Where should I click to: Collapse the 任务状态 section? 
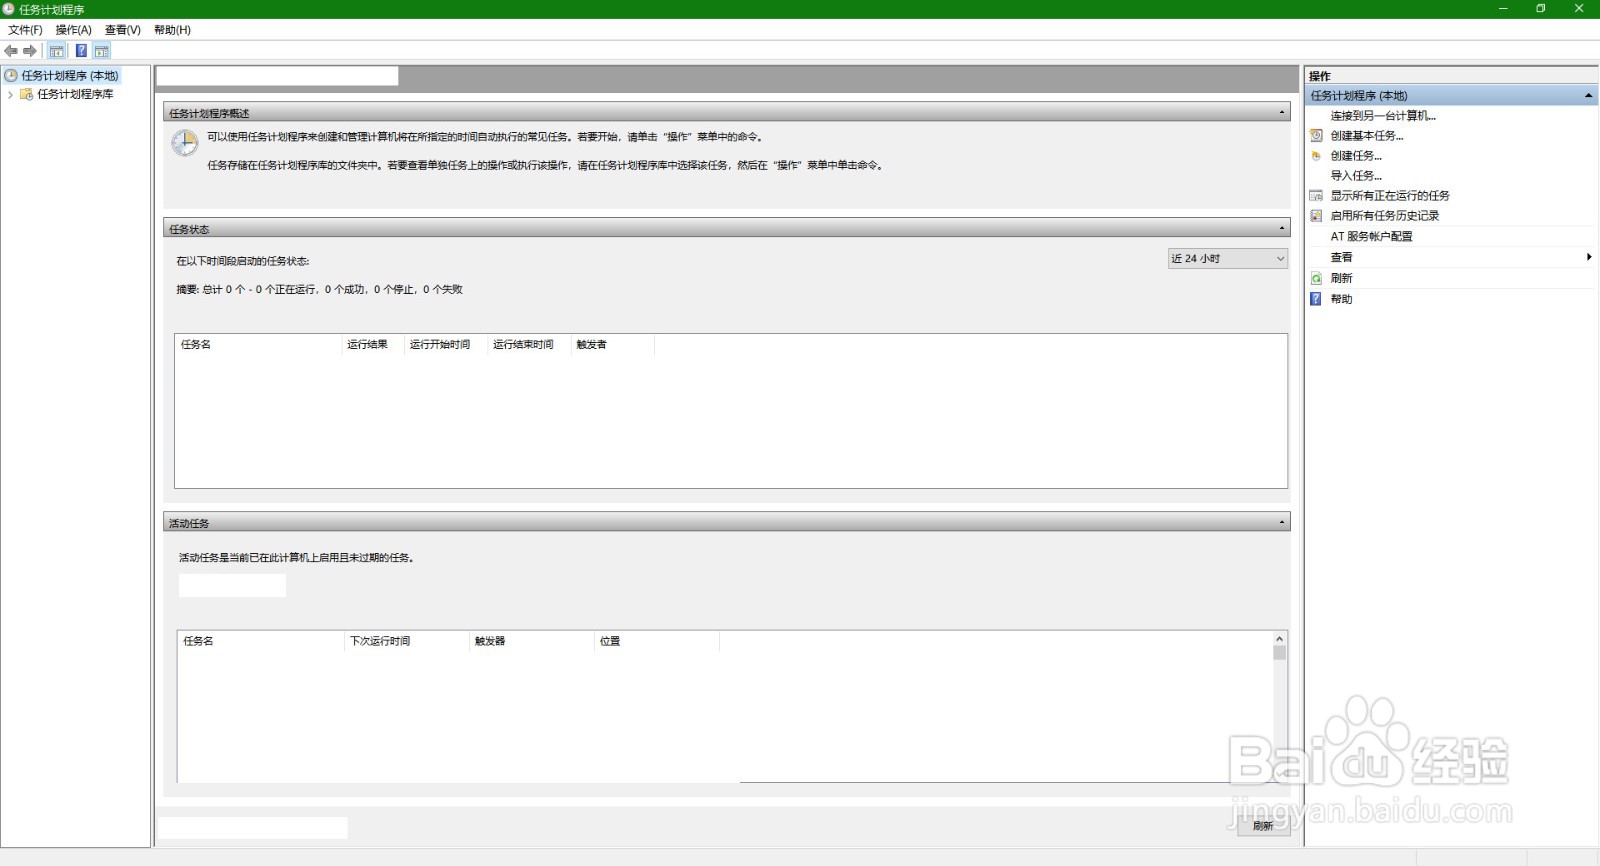[1282, 229]
